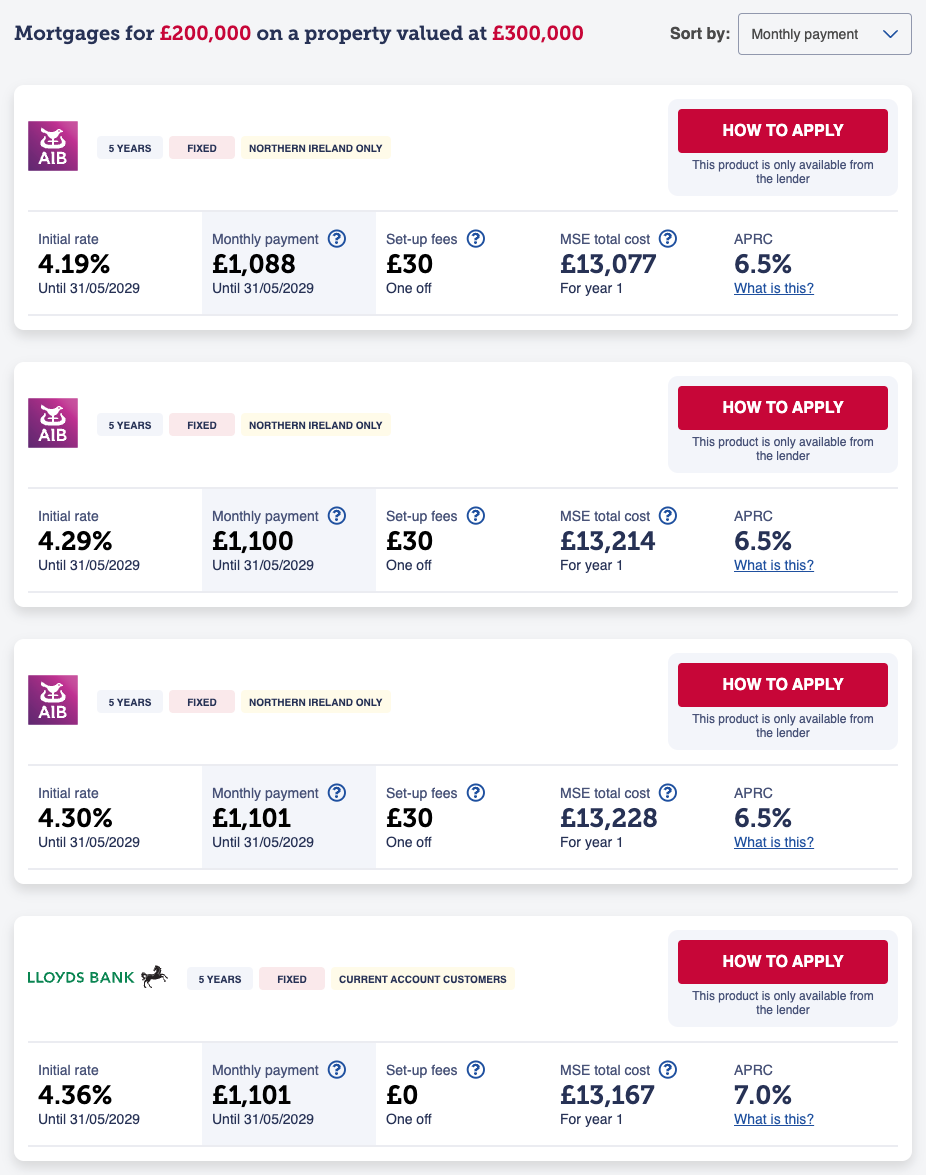This screenshot has height=1175, width=926.
Task: Click the MSE total cost help icon for the £13,077 mortgage
Action: click(x=668, y=239)
